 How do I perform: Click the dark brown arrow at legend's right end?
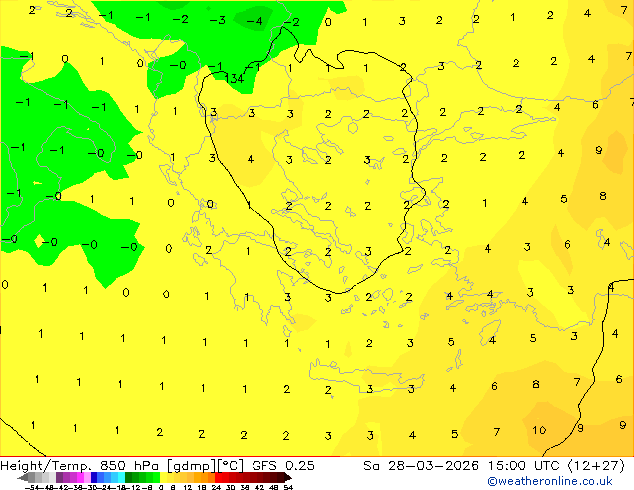[x=288, y=478]
